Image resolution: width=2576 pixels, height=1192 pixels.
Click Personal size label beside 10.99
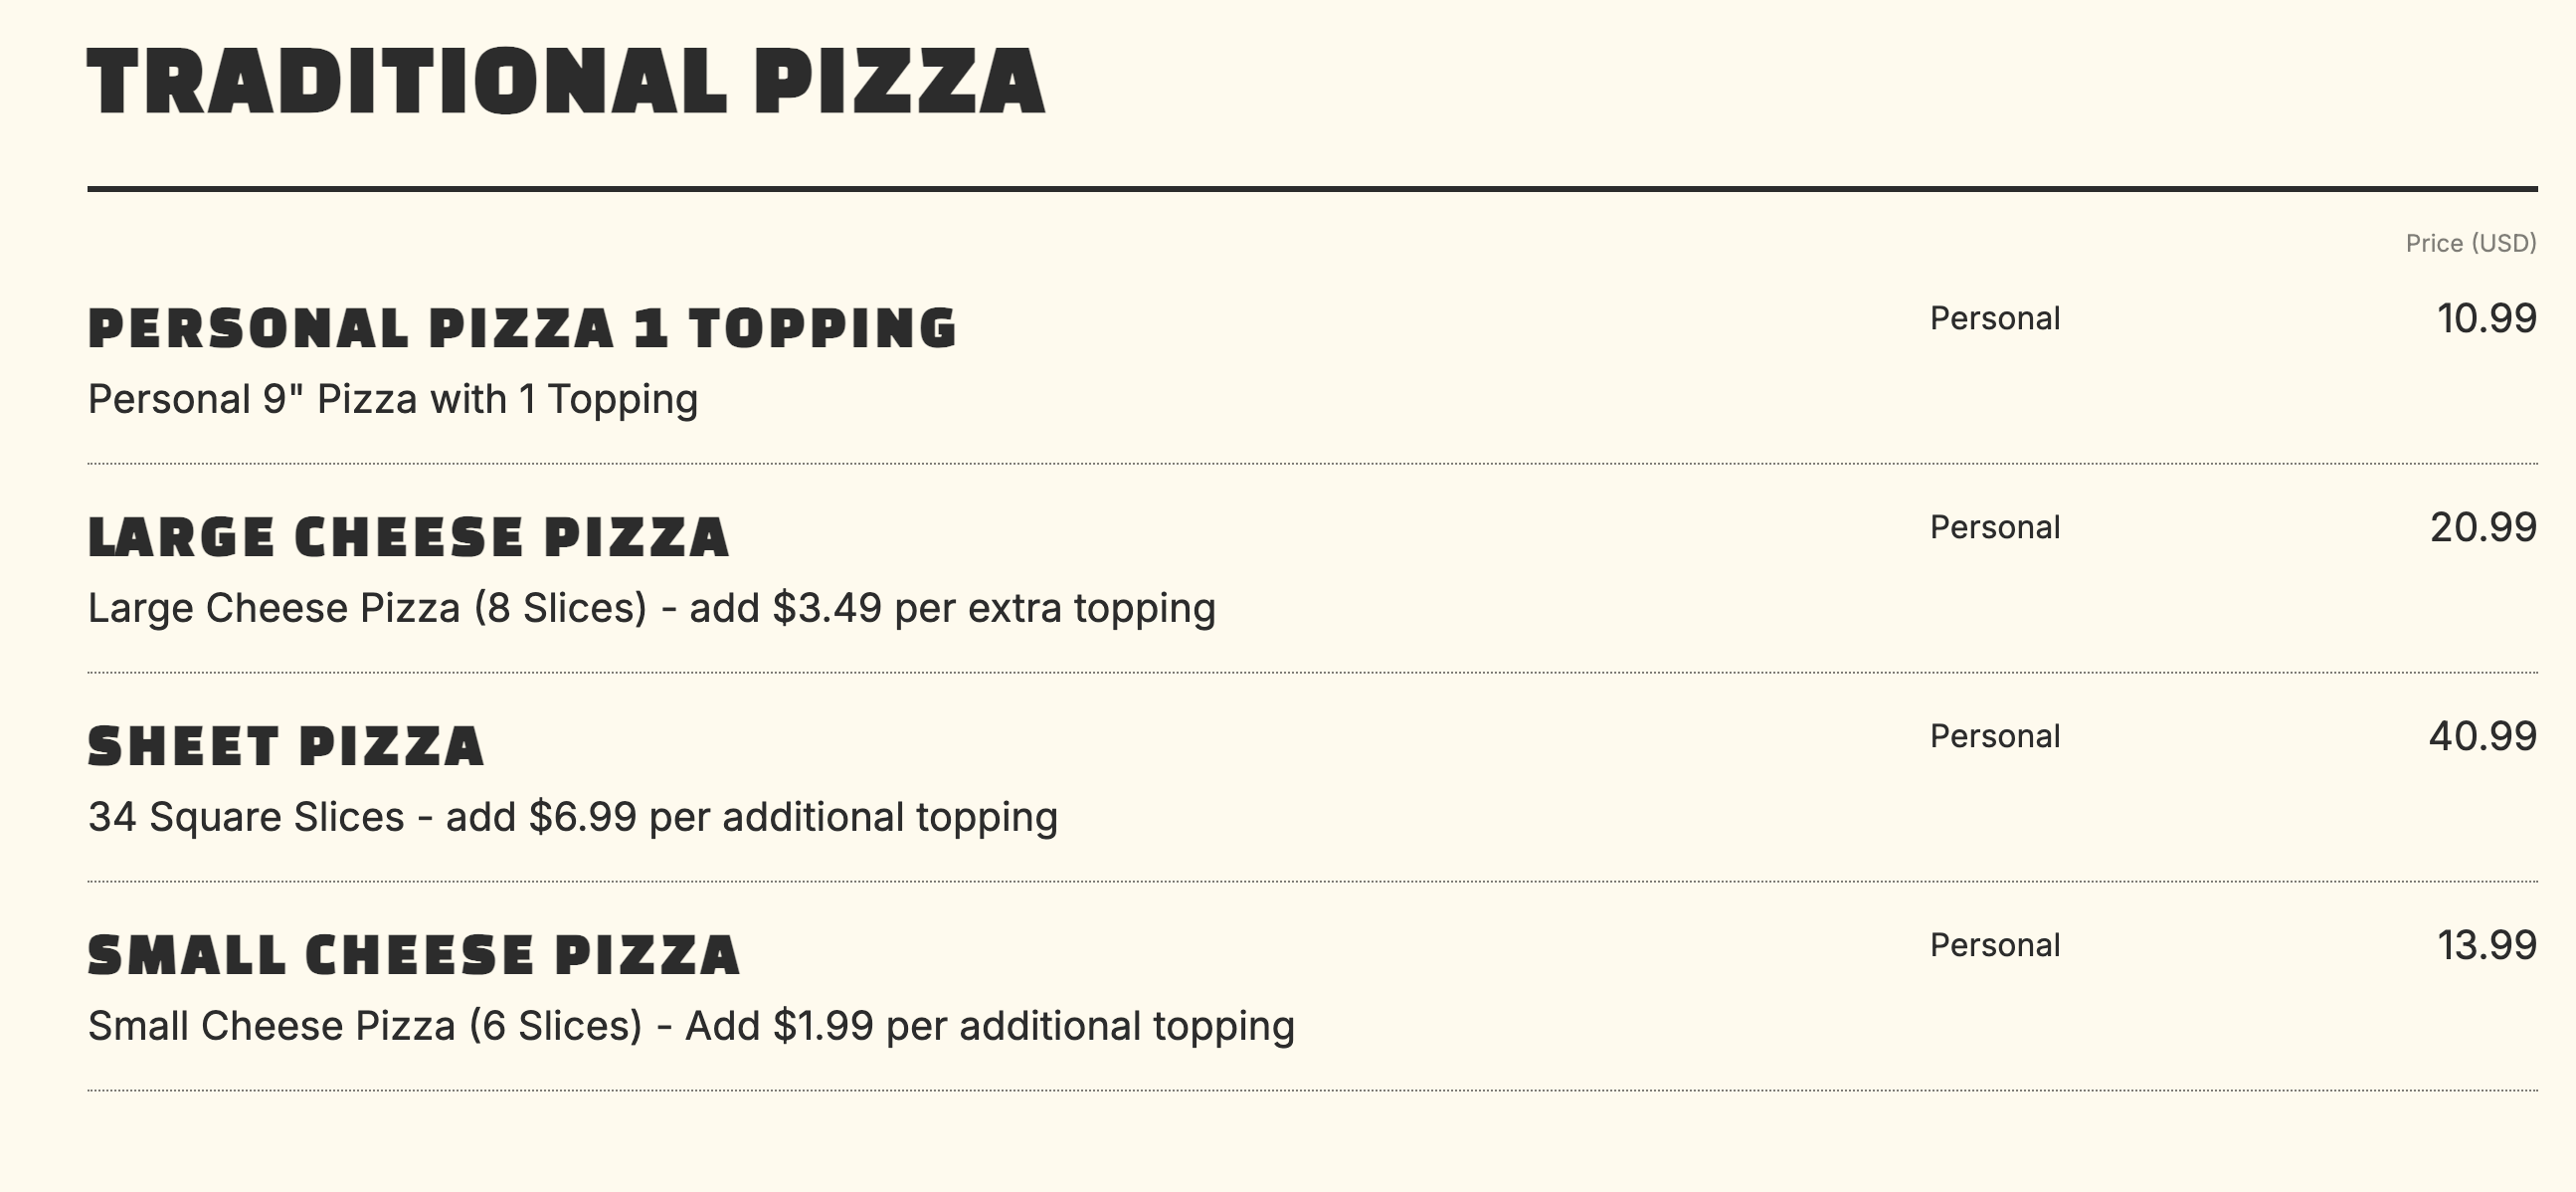click(1994, 319)
